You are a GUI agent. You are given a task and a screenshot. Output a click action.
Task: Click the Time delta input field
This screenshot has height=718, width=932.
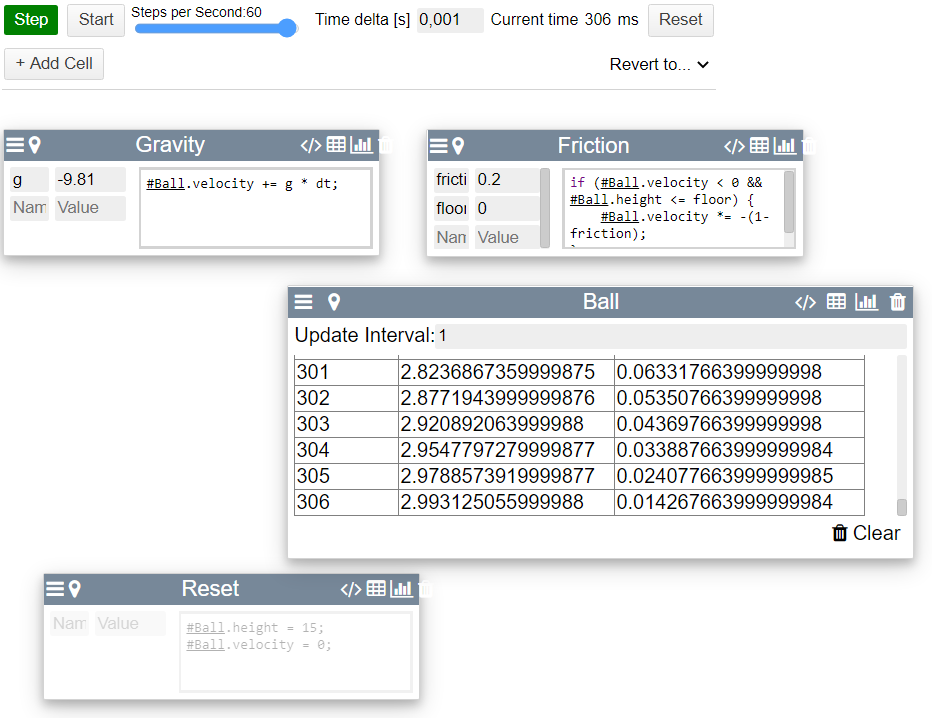coord(449,20)
